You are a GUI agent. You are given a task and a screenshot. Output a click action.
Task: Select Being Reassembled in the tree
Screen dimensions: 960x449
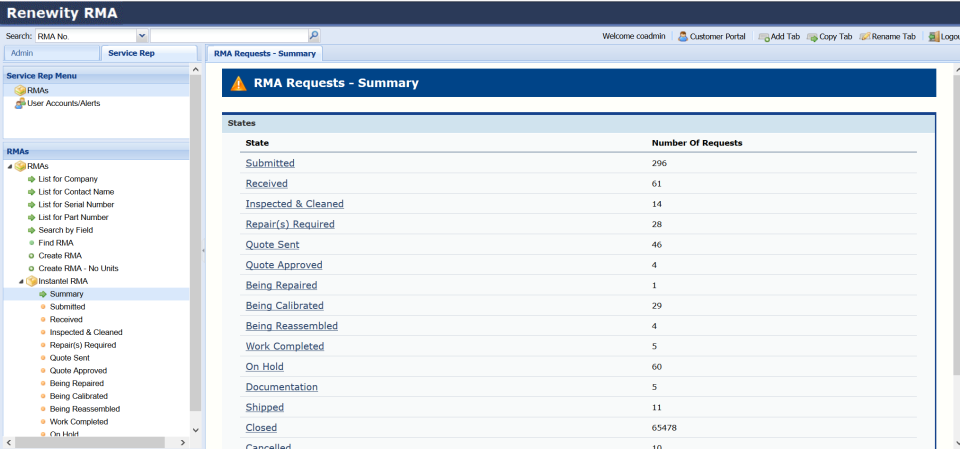pos(84,409)
